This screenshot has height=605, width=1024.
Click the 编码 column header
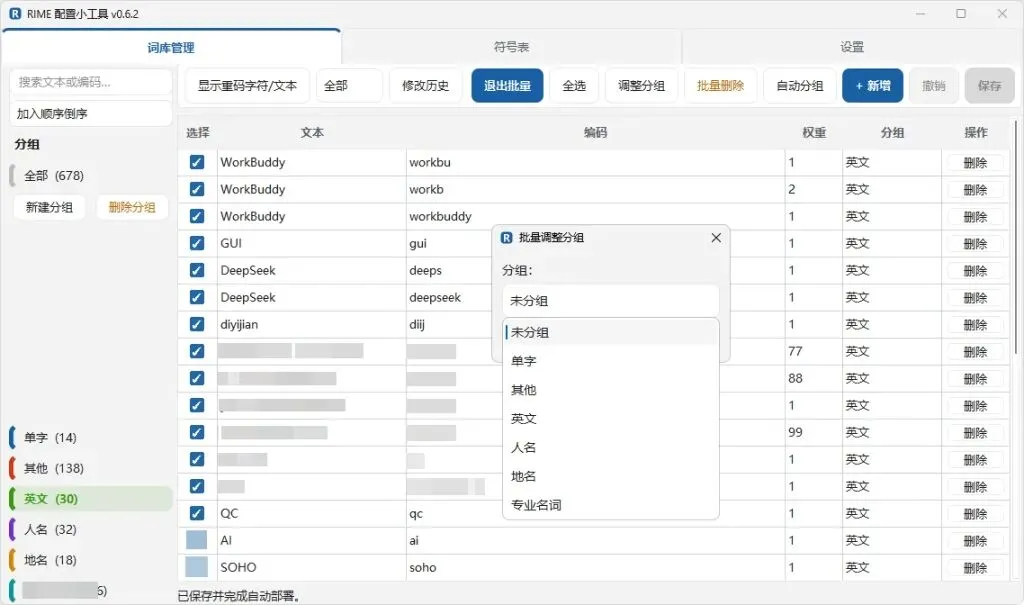[x=595, y=133]
